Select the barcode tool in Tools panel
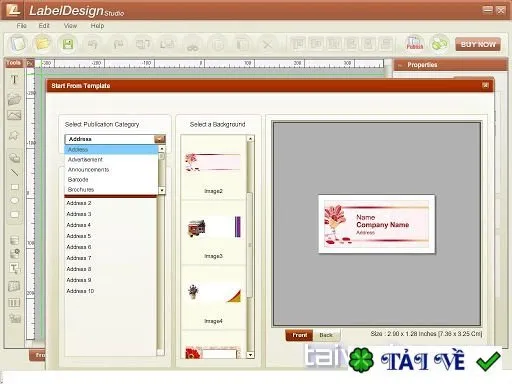512x384 pixels. click(14, 303)
